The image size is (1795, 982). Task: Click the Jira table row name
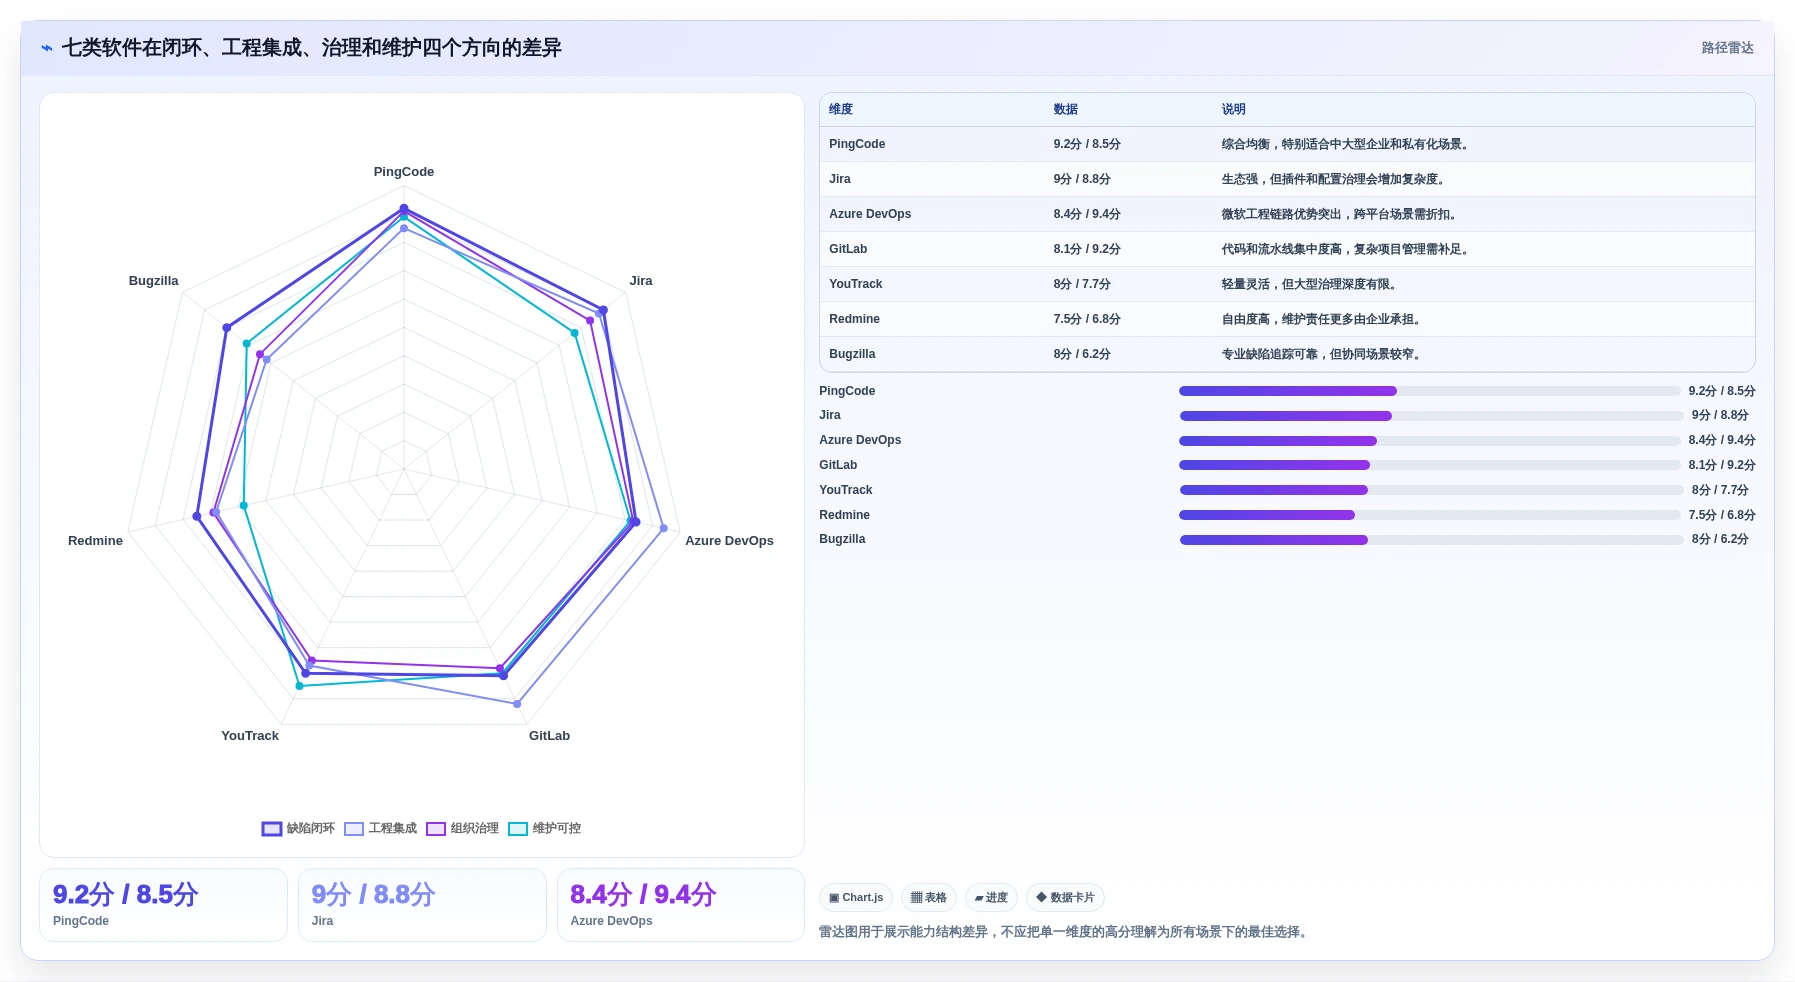[x=840, y=179]
